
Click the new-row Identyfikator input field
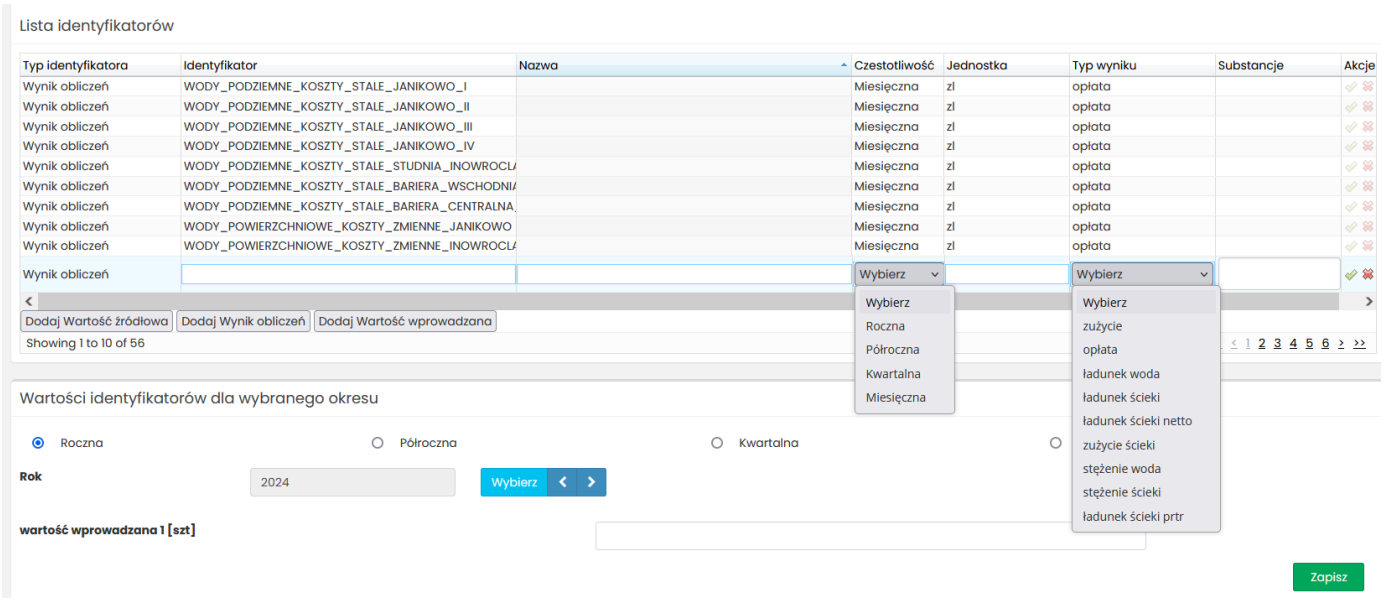[348, 274]
